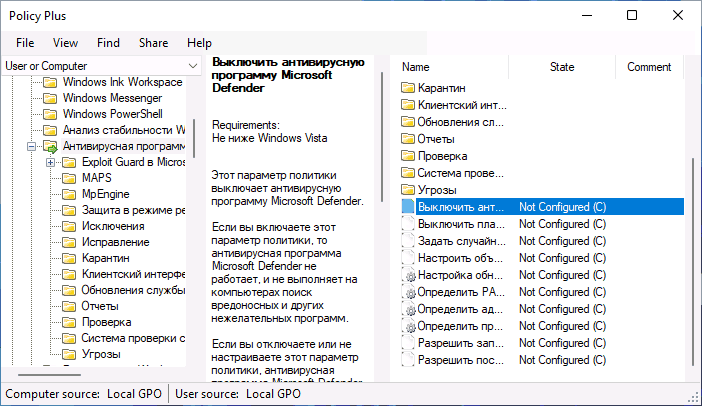This screenshot has height=406, width=702.
Task: Click the Отчеты folder icon in list
Action: tap(408, 139)
